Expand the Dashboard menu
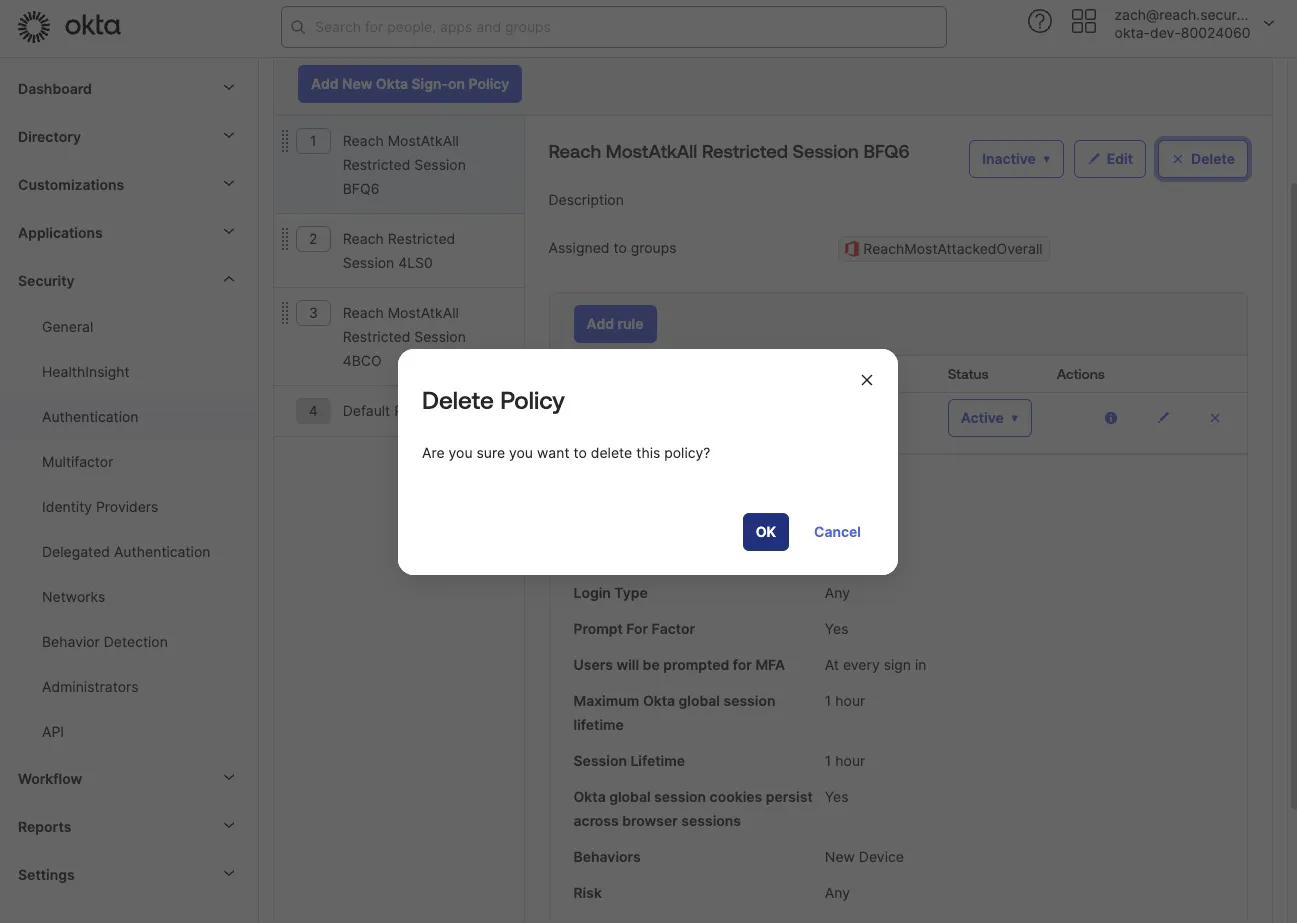 [x=129, y=89]
